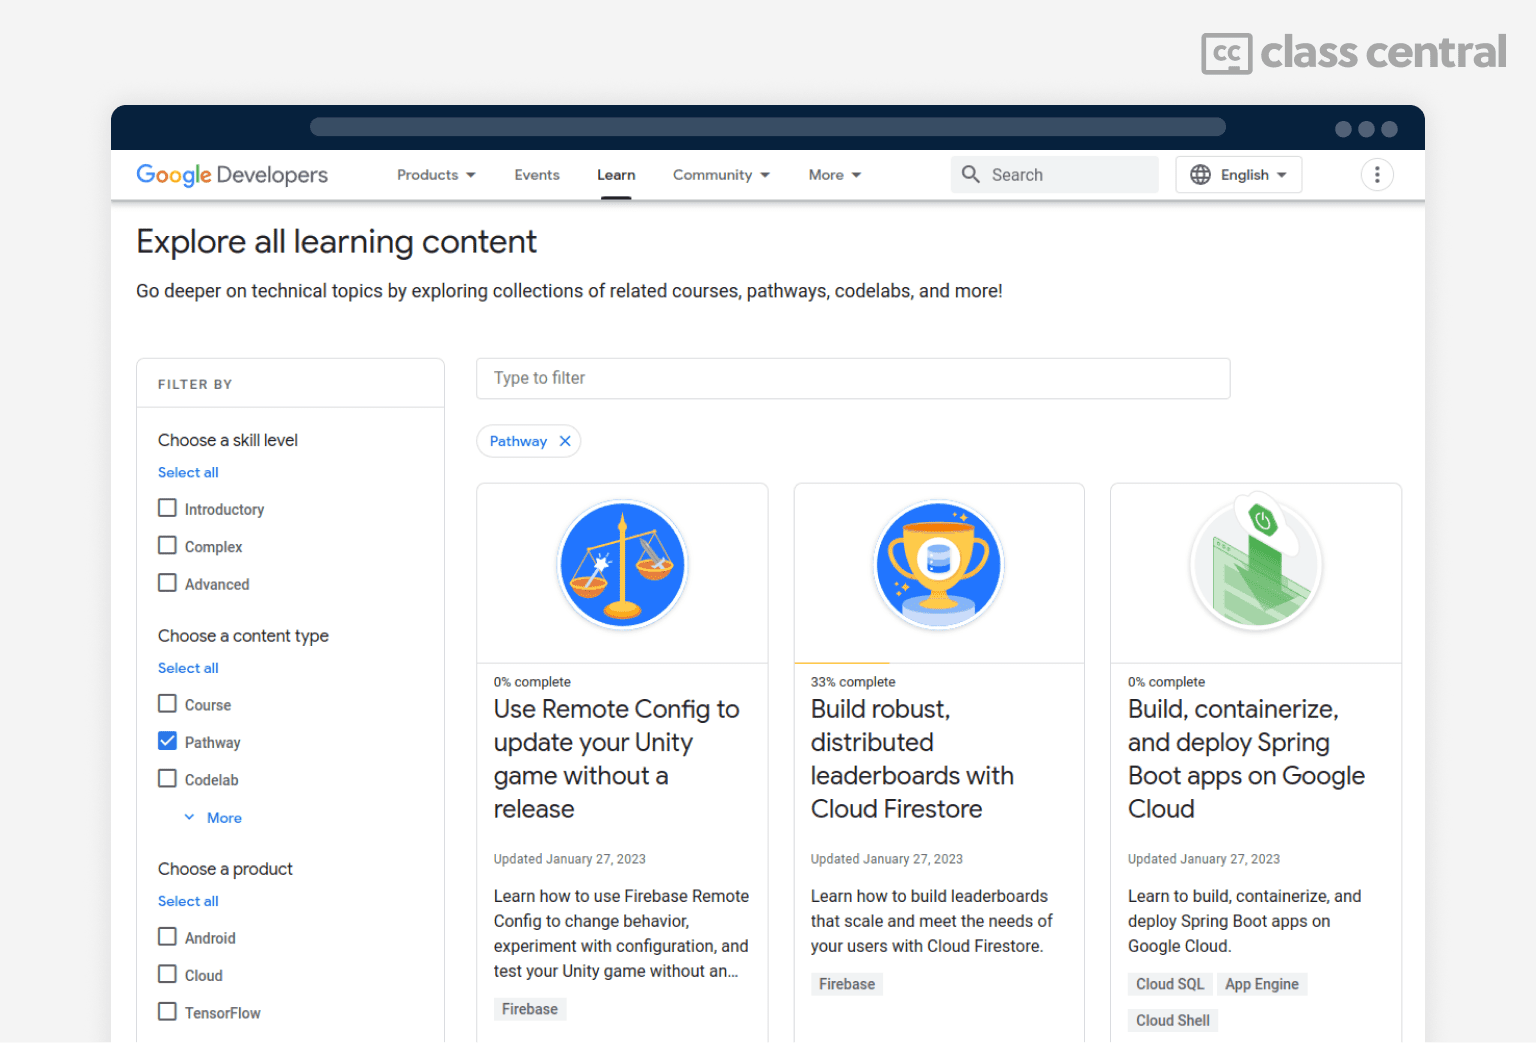The image size is (1536, 1043).
Task: Go to the Events menu item
Action: 537,175
